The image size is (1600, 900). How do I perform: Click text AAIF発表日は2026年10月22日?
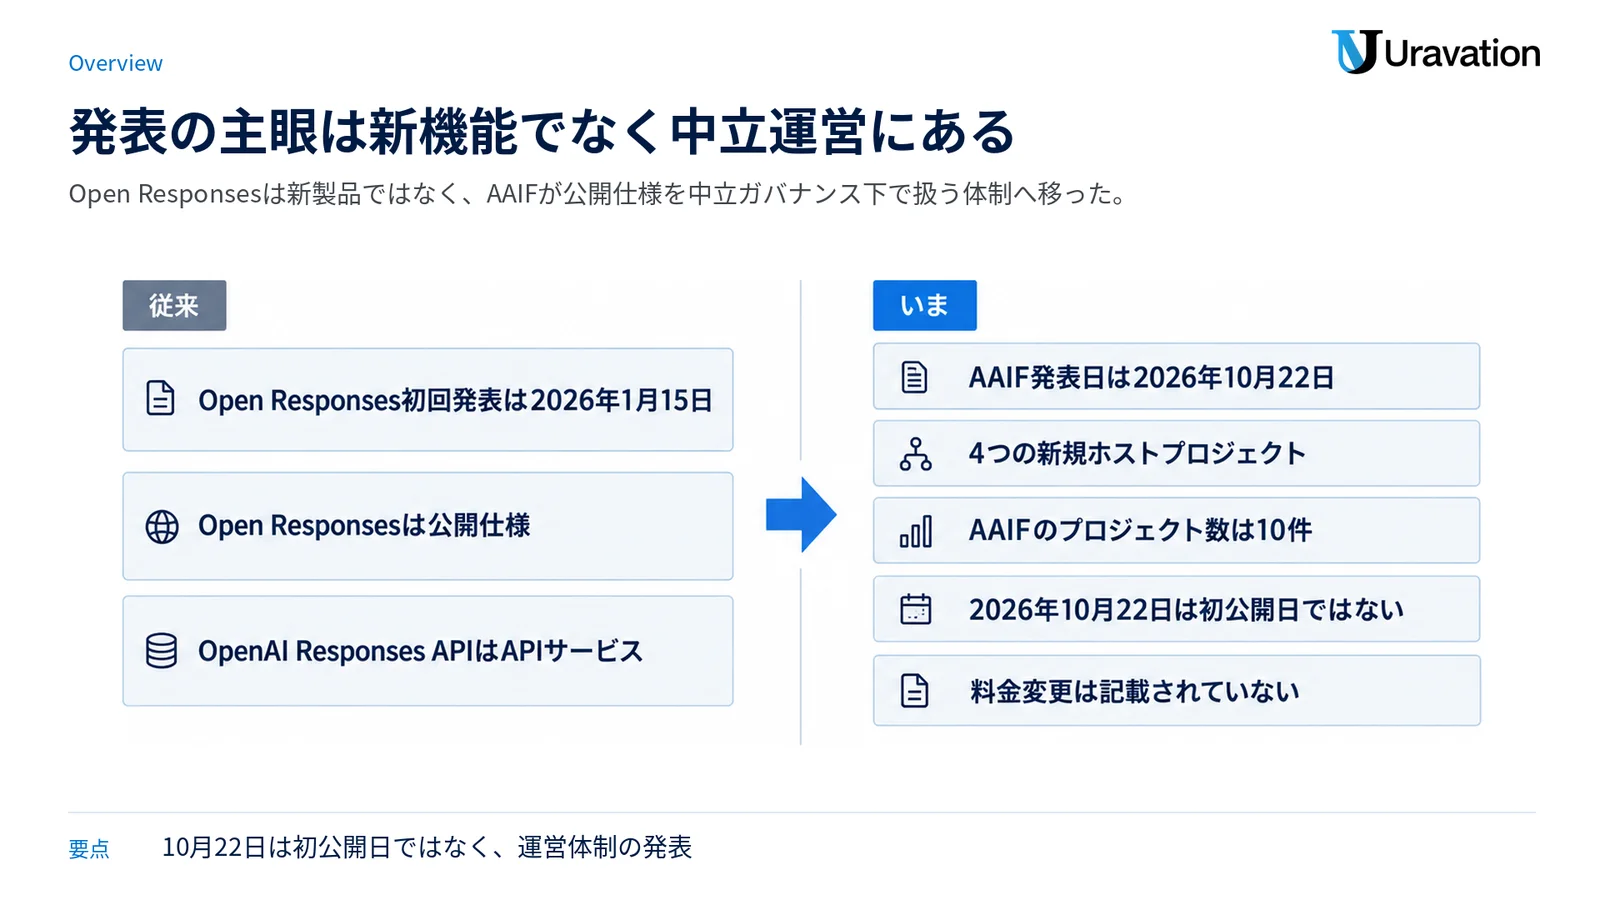point(1151,377)
